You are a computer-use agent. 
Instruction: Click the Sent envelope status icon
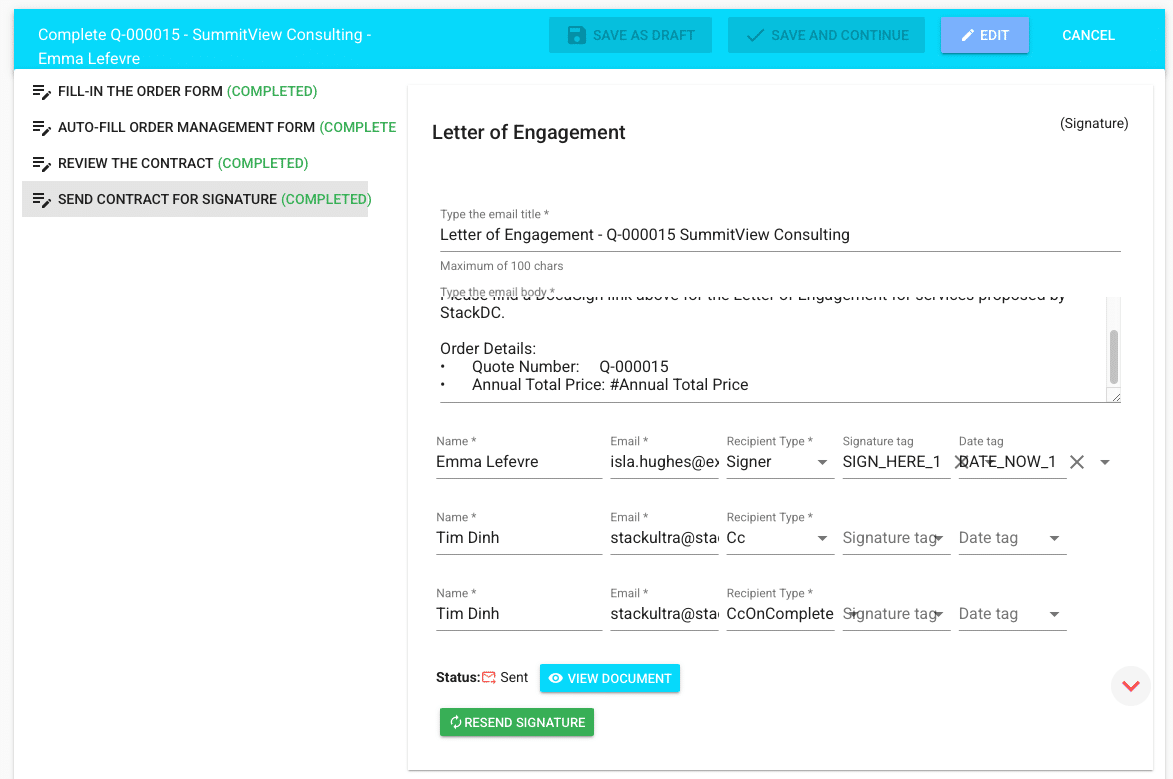click(489, 678)
